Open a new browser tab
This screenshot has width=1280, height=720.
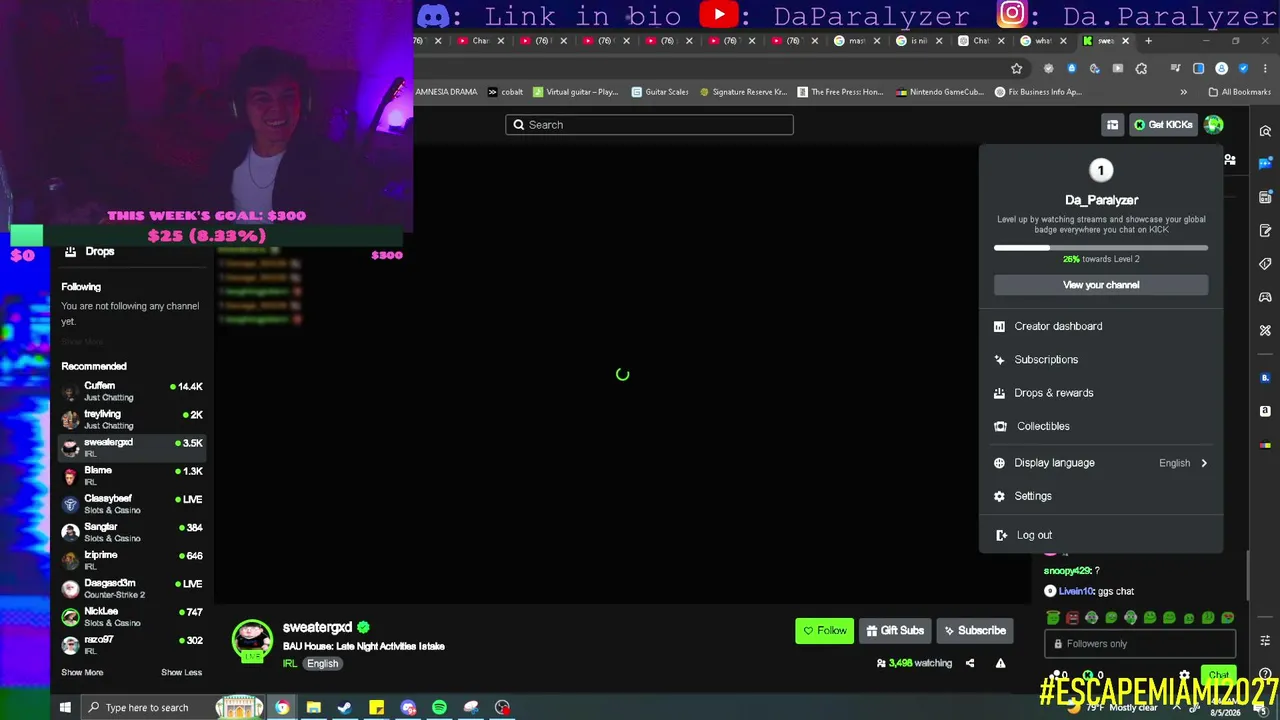(1148, 41)
